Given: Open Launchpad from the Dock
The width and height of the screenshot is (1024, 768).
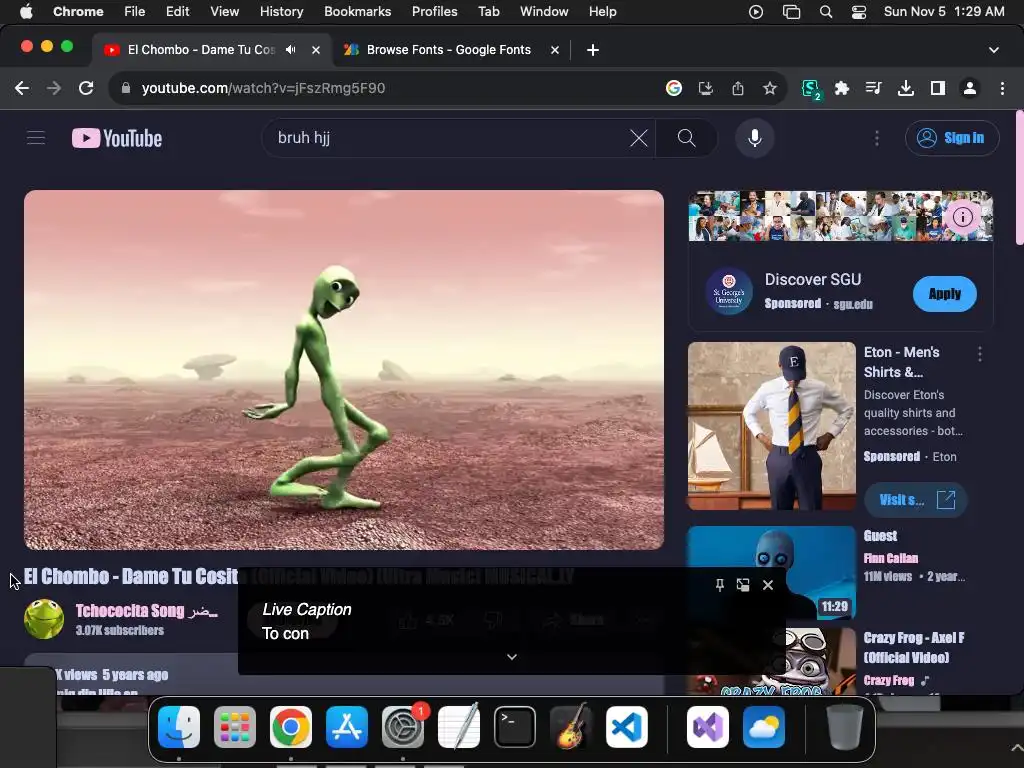Looking at the screenshot, I should click(x=234, y=727).
